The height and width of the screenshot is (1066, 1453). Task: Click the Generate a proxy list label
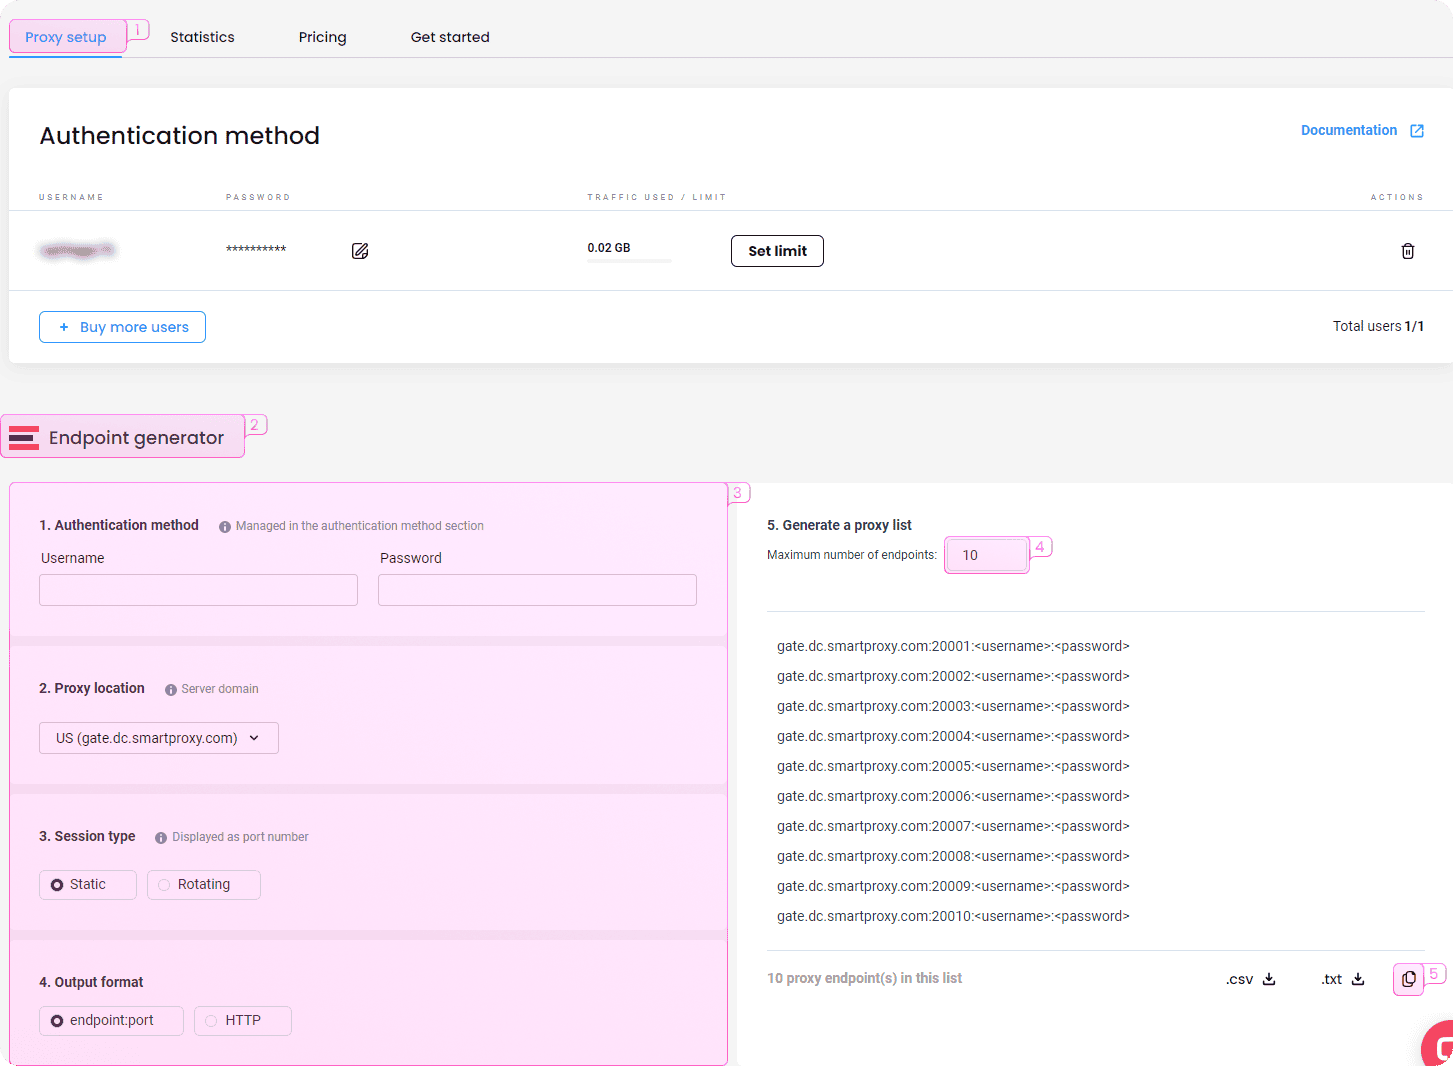pyautogui.click(x=839, y=526)
